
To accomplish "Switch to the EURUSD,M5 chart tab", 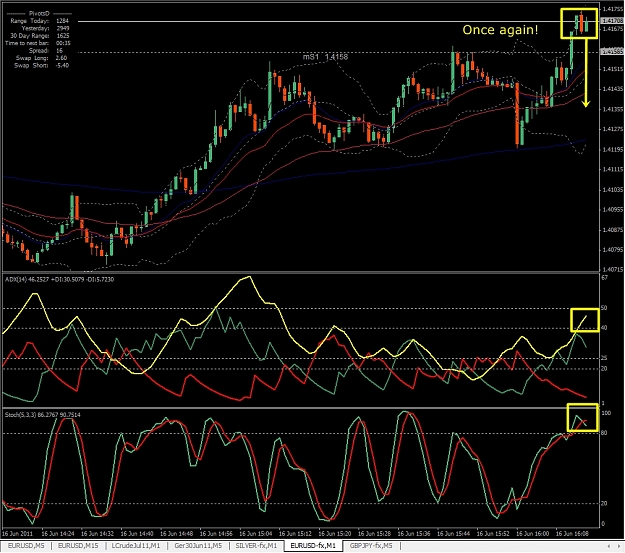I will click(26, 545).
